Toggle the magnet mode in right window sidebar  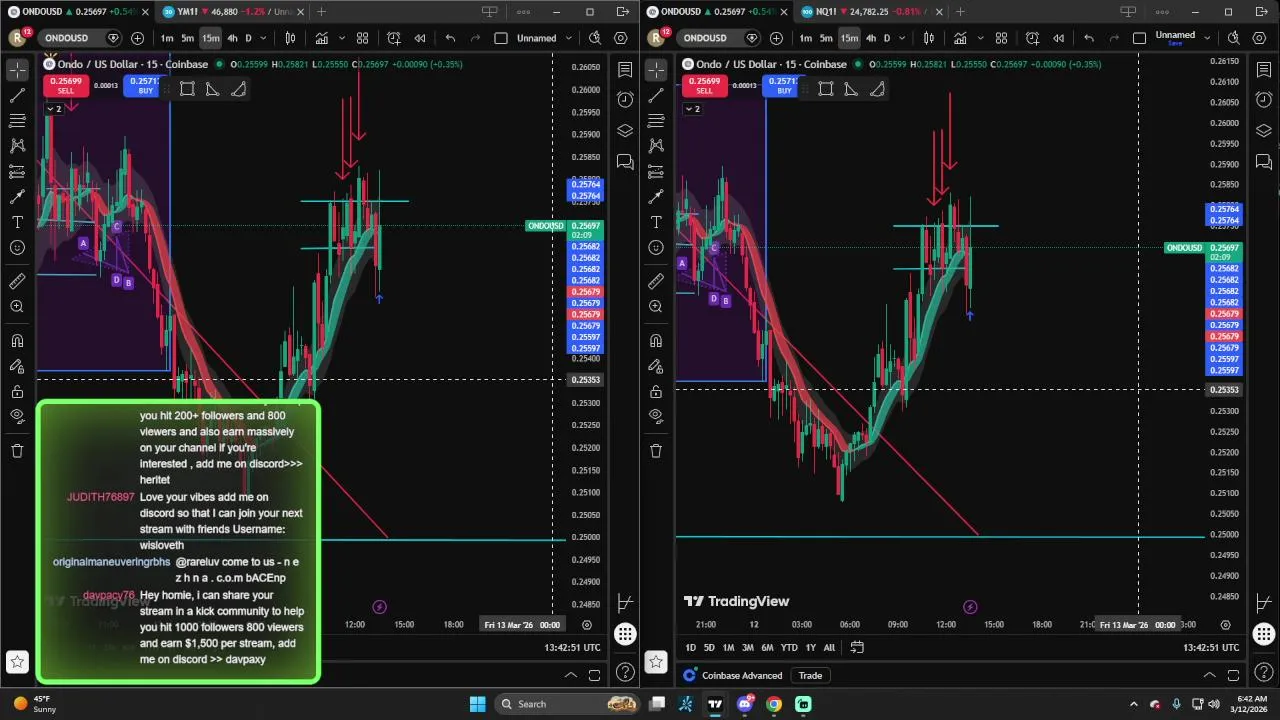tap(656, 341)
